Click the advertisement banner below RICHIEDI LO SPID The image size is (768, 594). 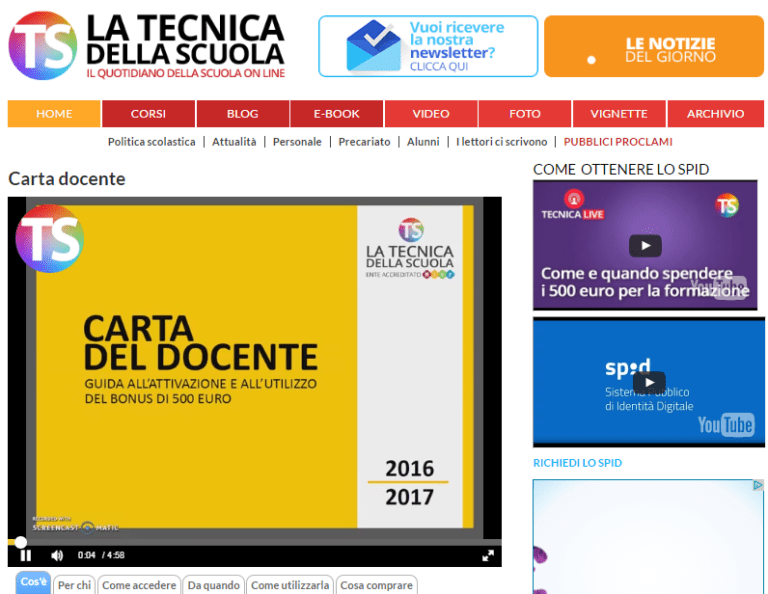pyautogui.click(x=648, y=537)
